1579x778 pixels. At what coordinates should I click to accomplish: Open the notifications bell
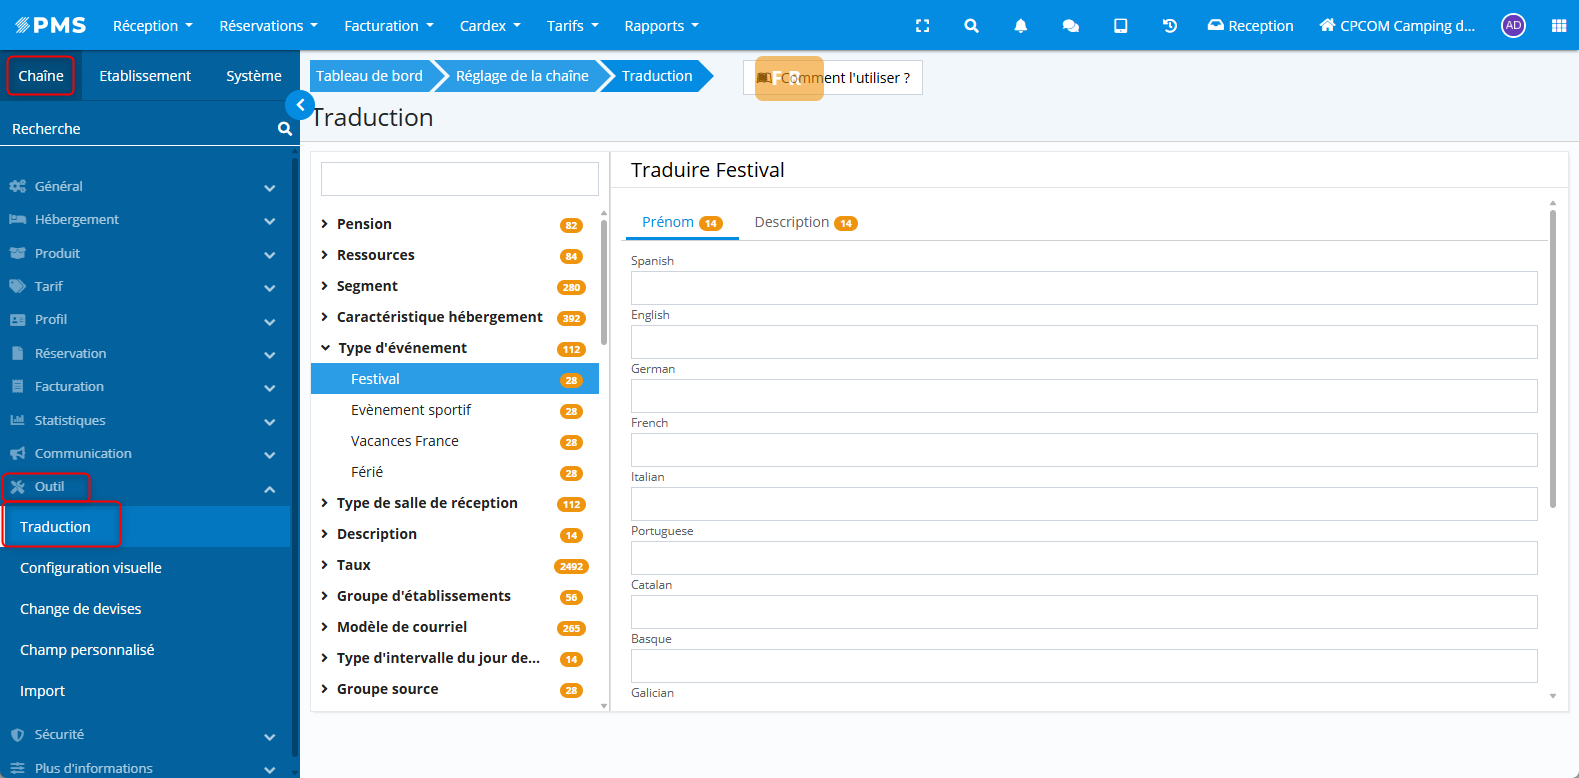click(1020, 26)
